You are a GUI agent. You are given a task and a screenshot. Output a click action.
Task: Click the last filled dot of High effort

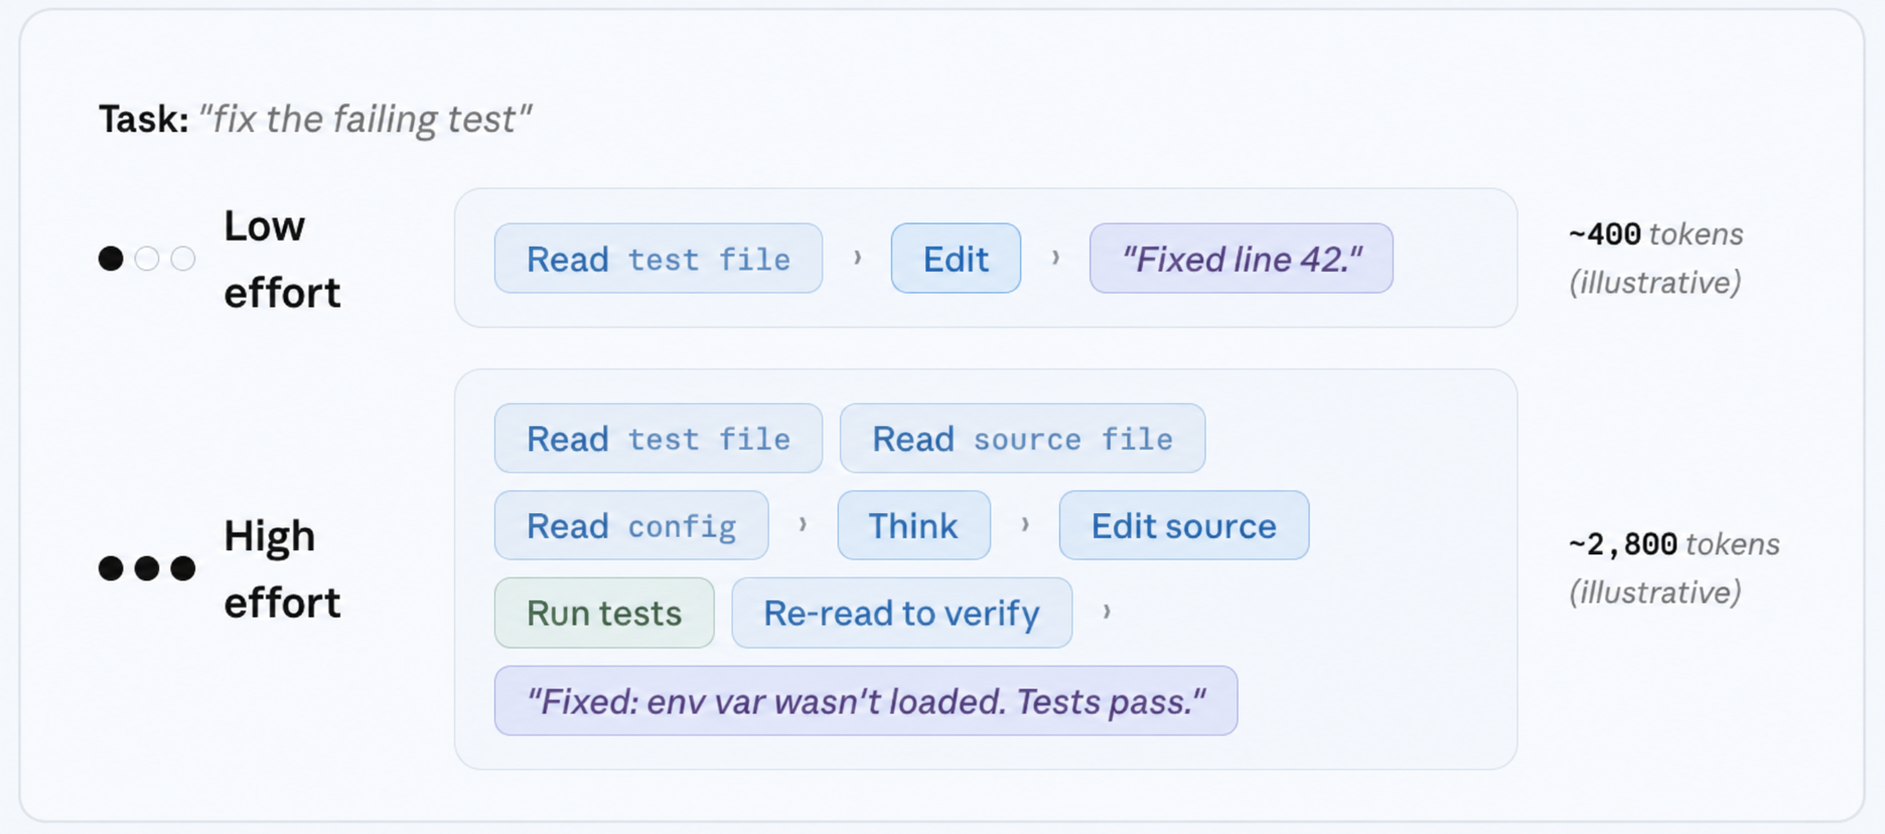click(x=183, y=569)
